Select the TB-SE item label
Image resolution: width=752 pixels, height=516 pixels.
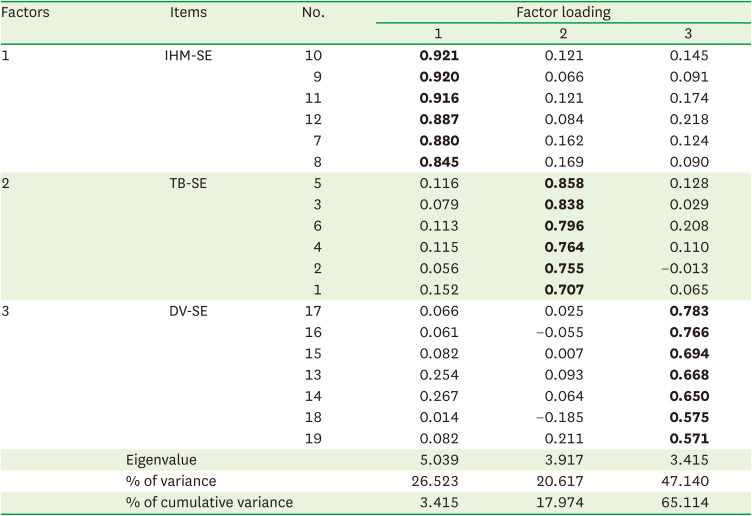pos(188,184)
